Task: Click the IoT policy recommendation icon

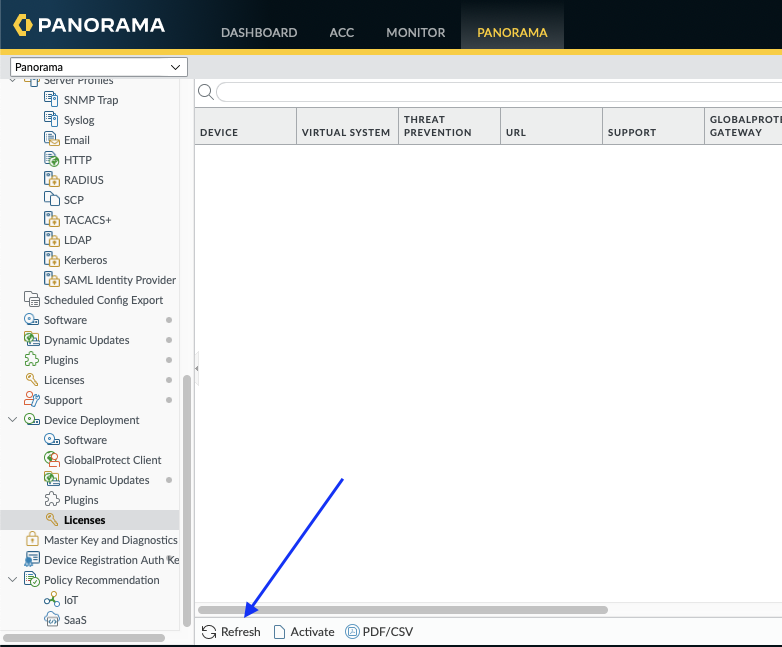Action: click(x=52, y=599)
